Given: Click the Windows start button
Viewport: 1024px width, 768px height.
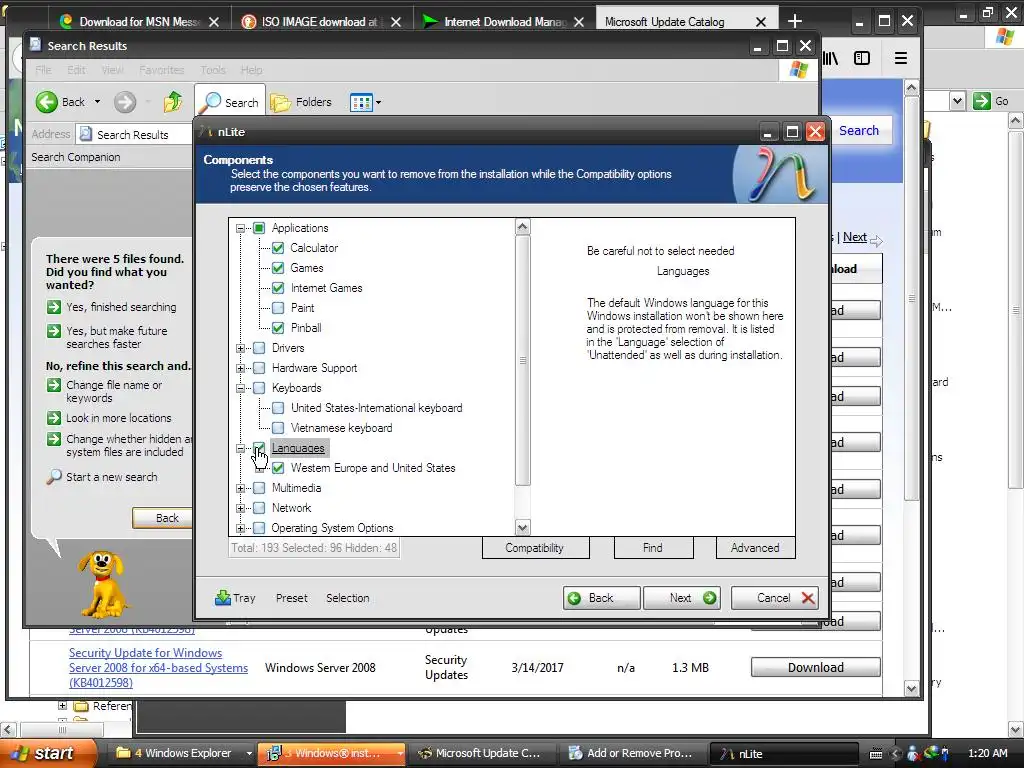Looking at the screenshot, I should (x=44, y=753).
